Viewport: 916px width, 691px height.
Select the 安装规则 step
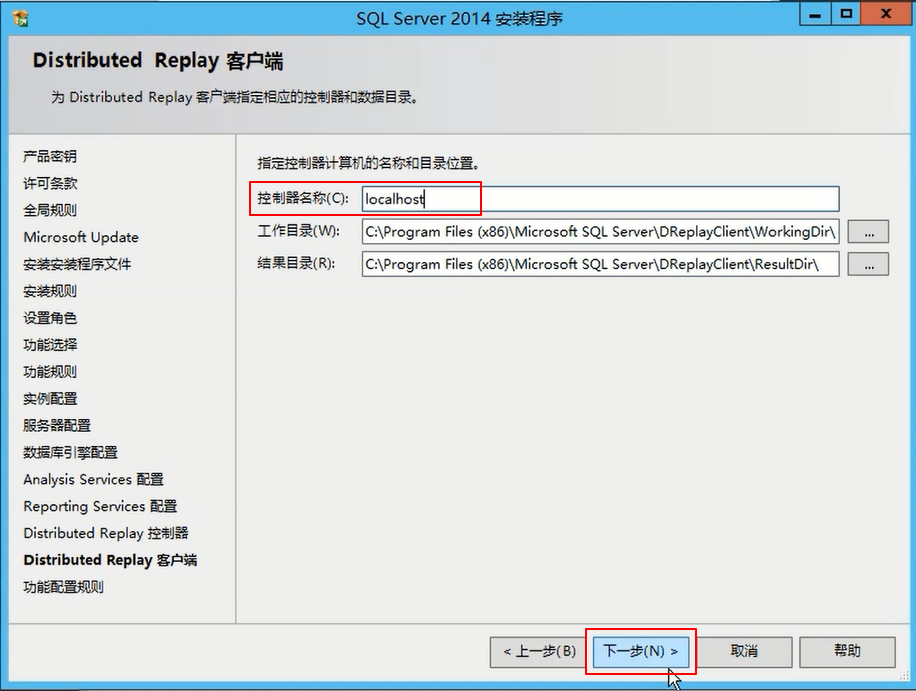point(50,291)
